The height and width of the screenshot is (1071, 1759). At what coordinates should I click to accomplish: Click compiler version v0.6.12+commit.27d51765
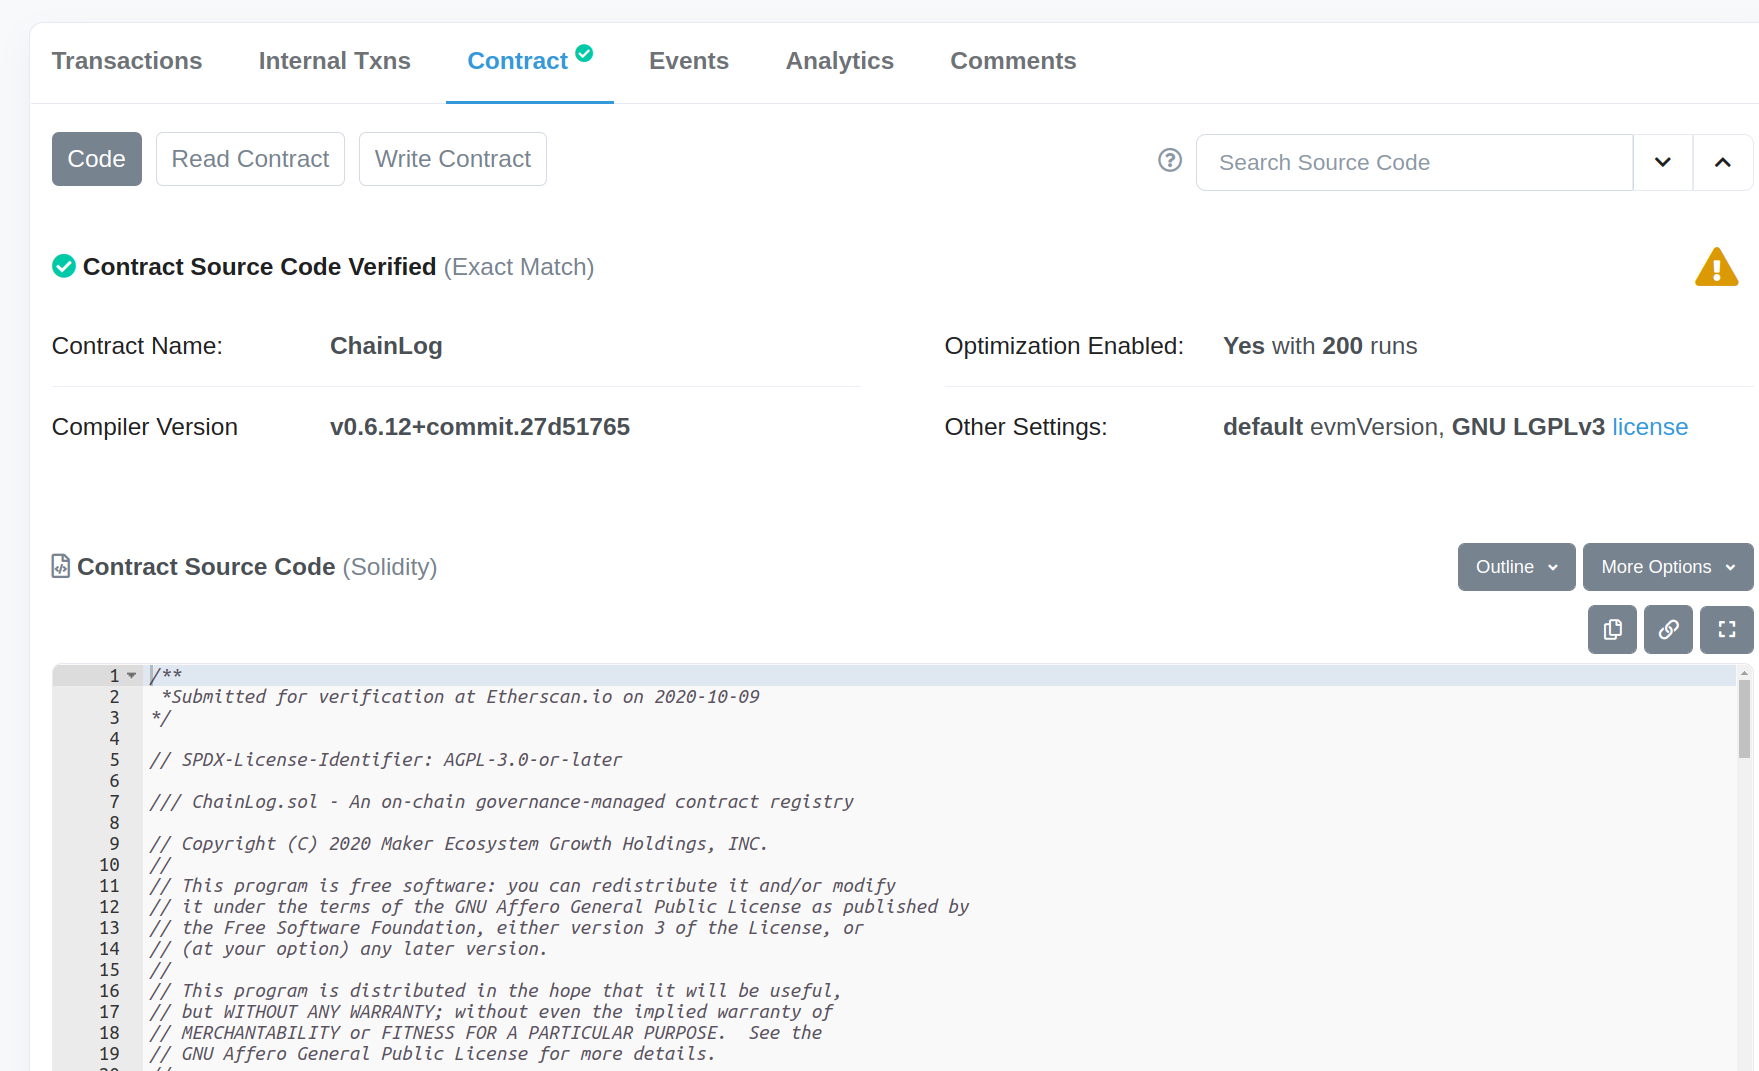[x=480, y=427]
